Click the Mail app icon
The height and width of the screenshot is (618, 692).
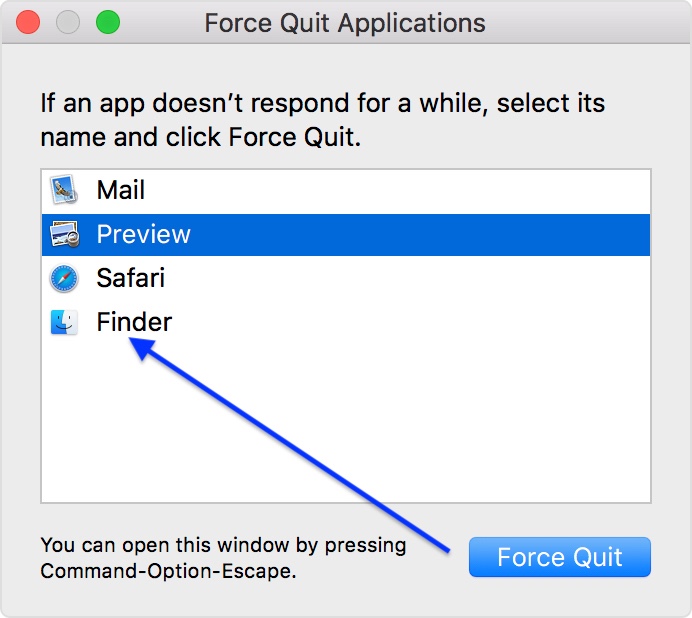[64, 190]
